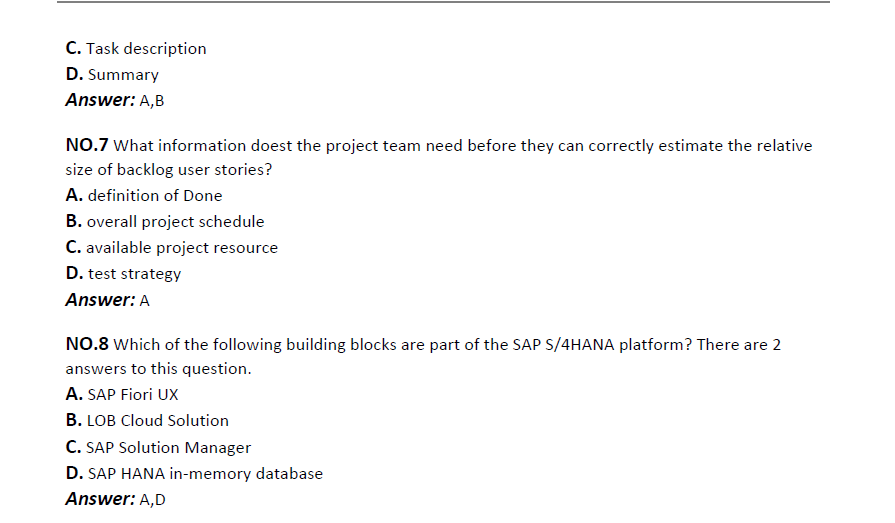The width and height of the screenshot is (895, 523).
Task: Click option C Task description
Action: pos(136,49)
